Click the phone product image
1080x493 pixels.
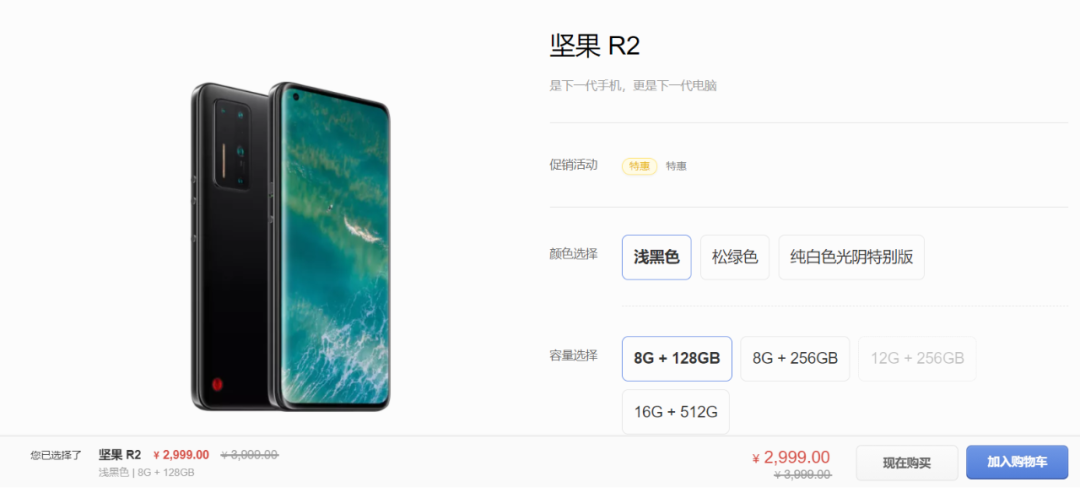point(290,246)
